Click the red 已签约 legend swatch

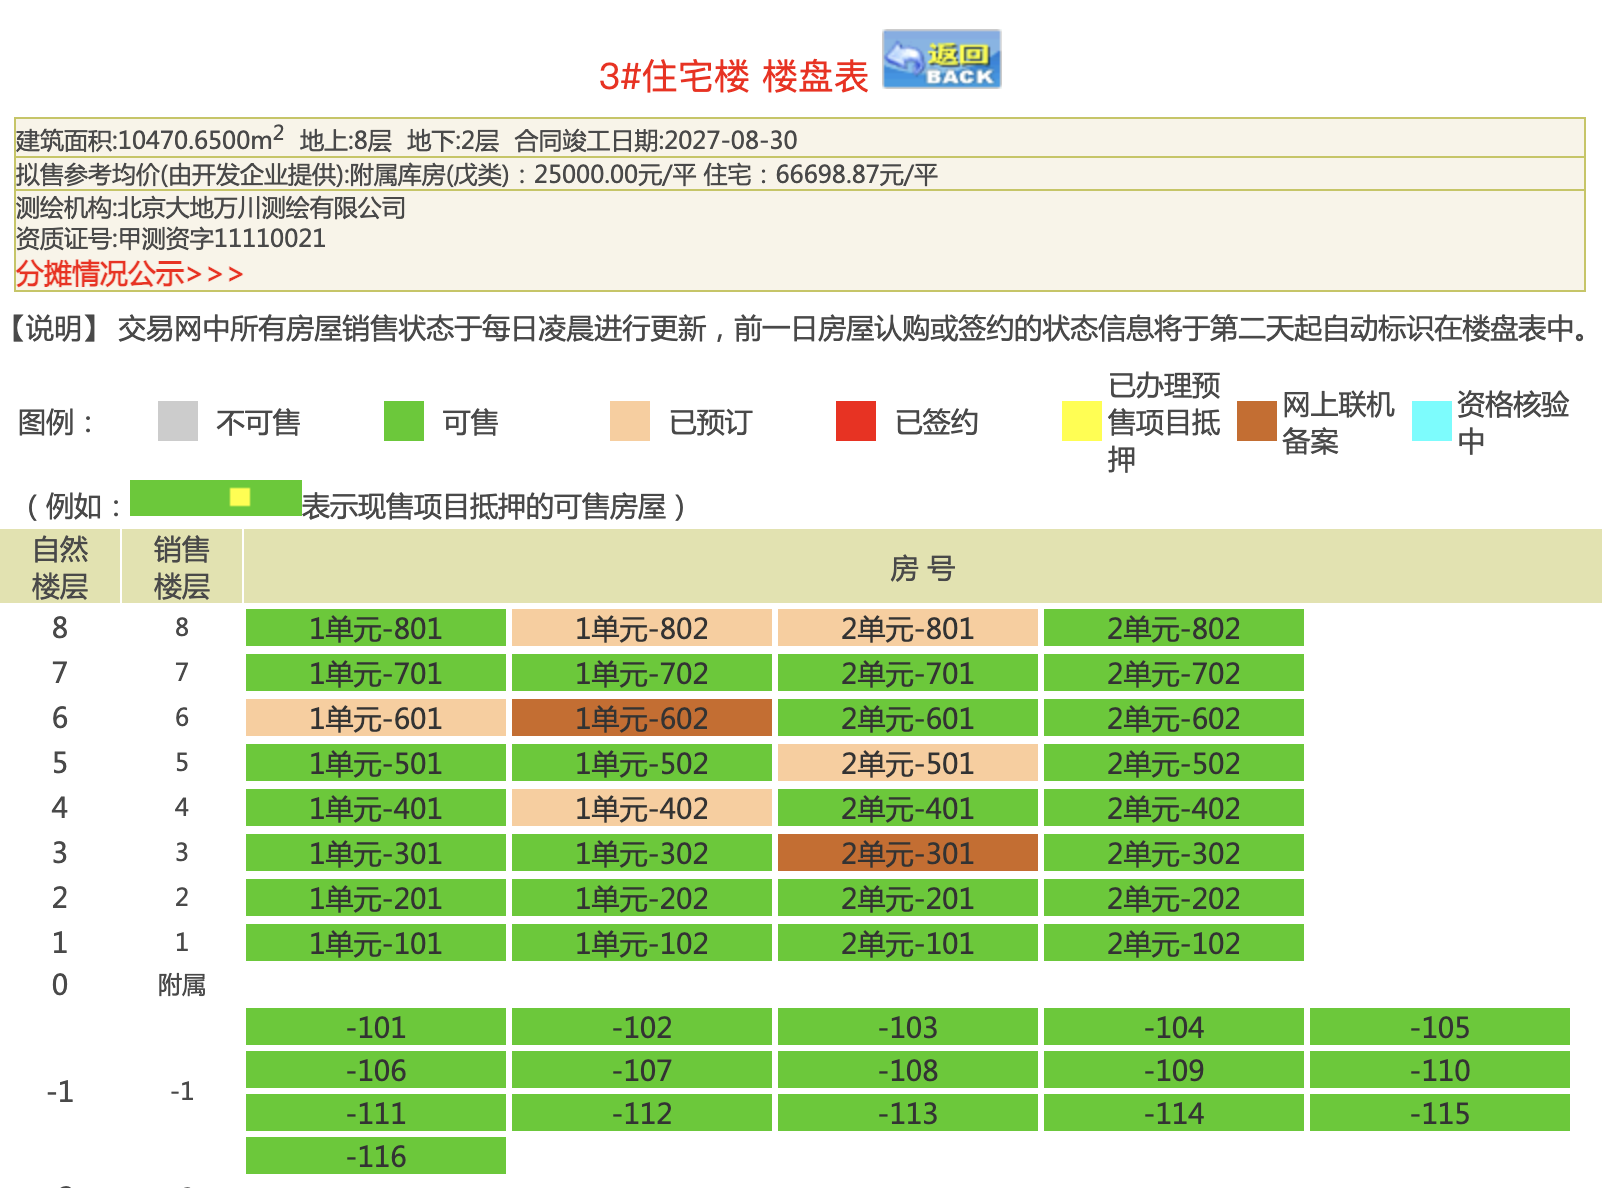click(x=856, y=421)
